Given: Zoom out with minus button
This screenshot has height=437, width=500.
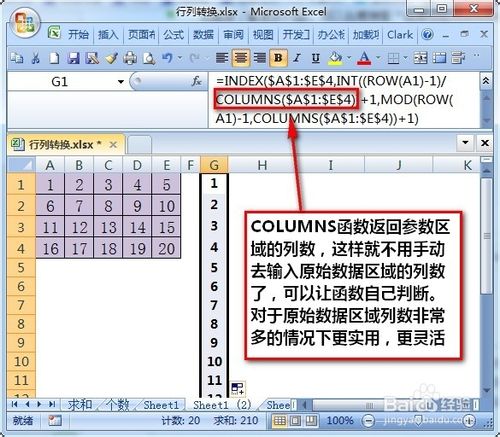Looking at the screenshot, I should pos(368,421).
